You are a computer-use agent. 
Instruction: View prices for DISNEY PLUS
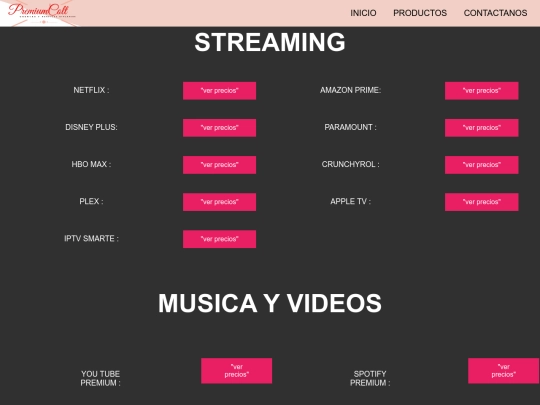(x=219, y=128)
